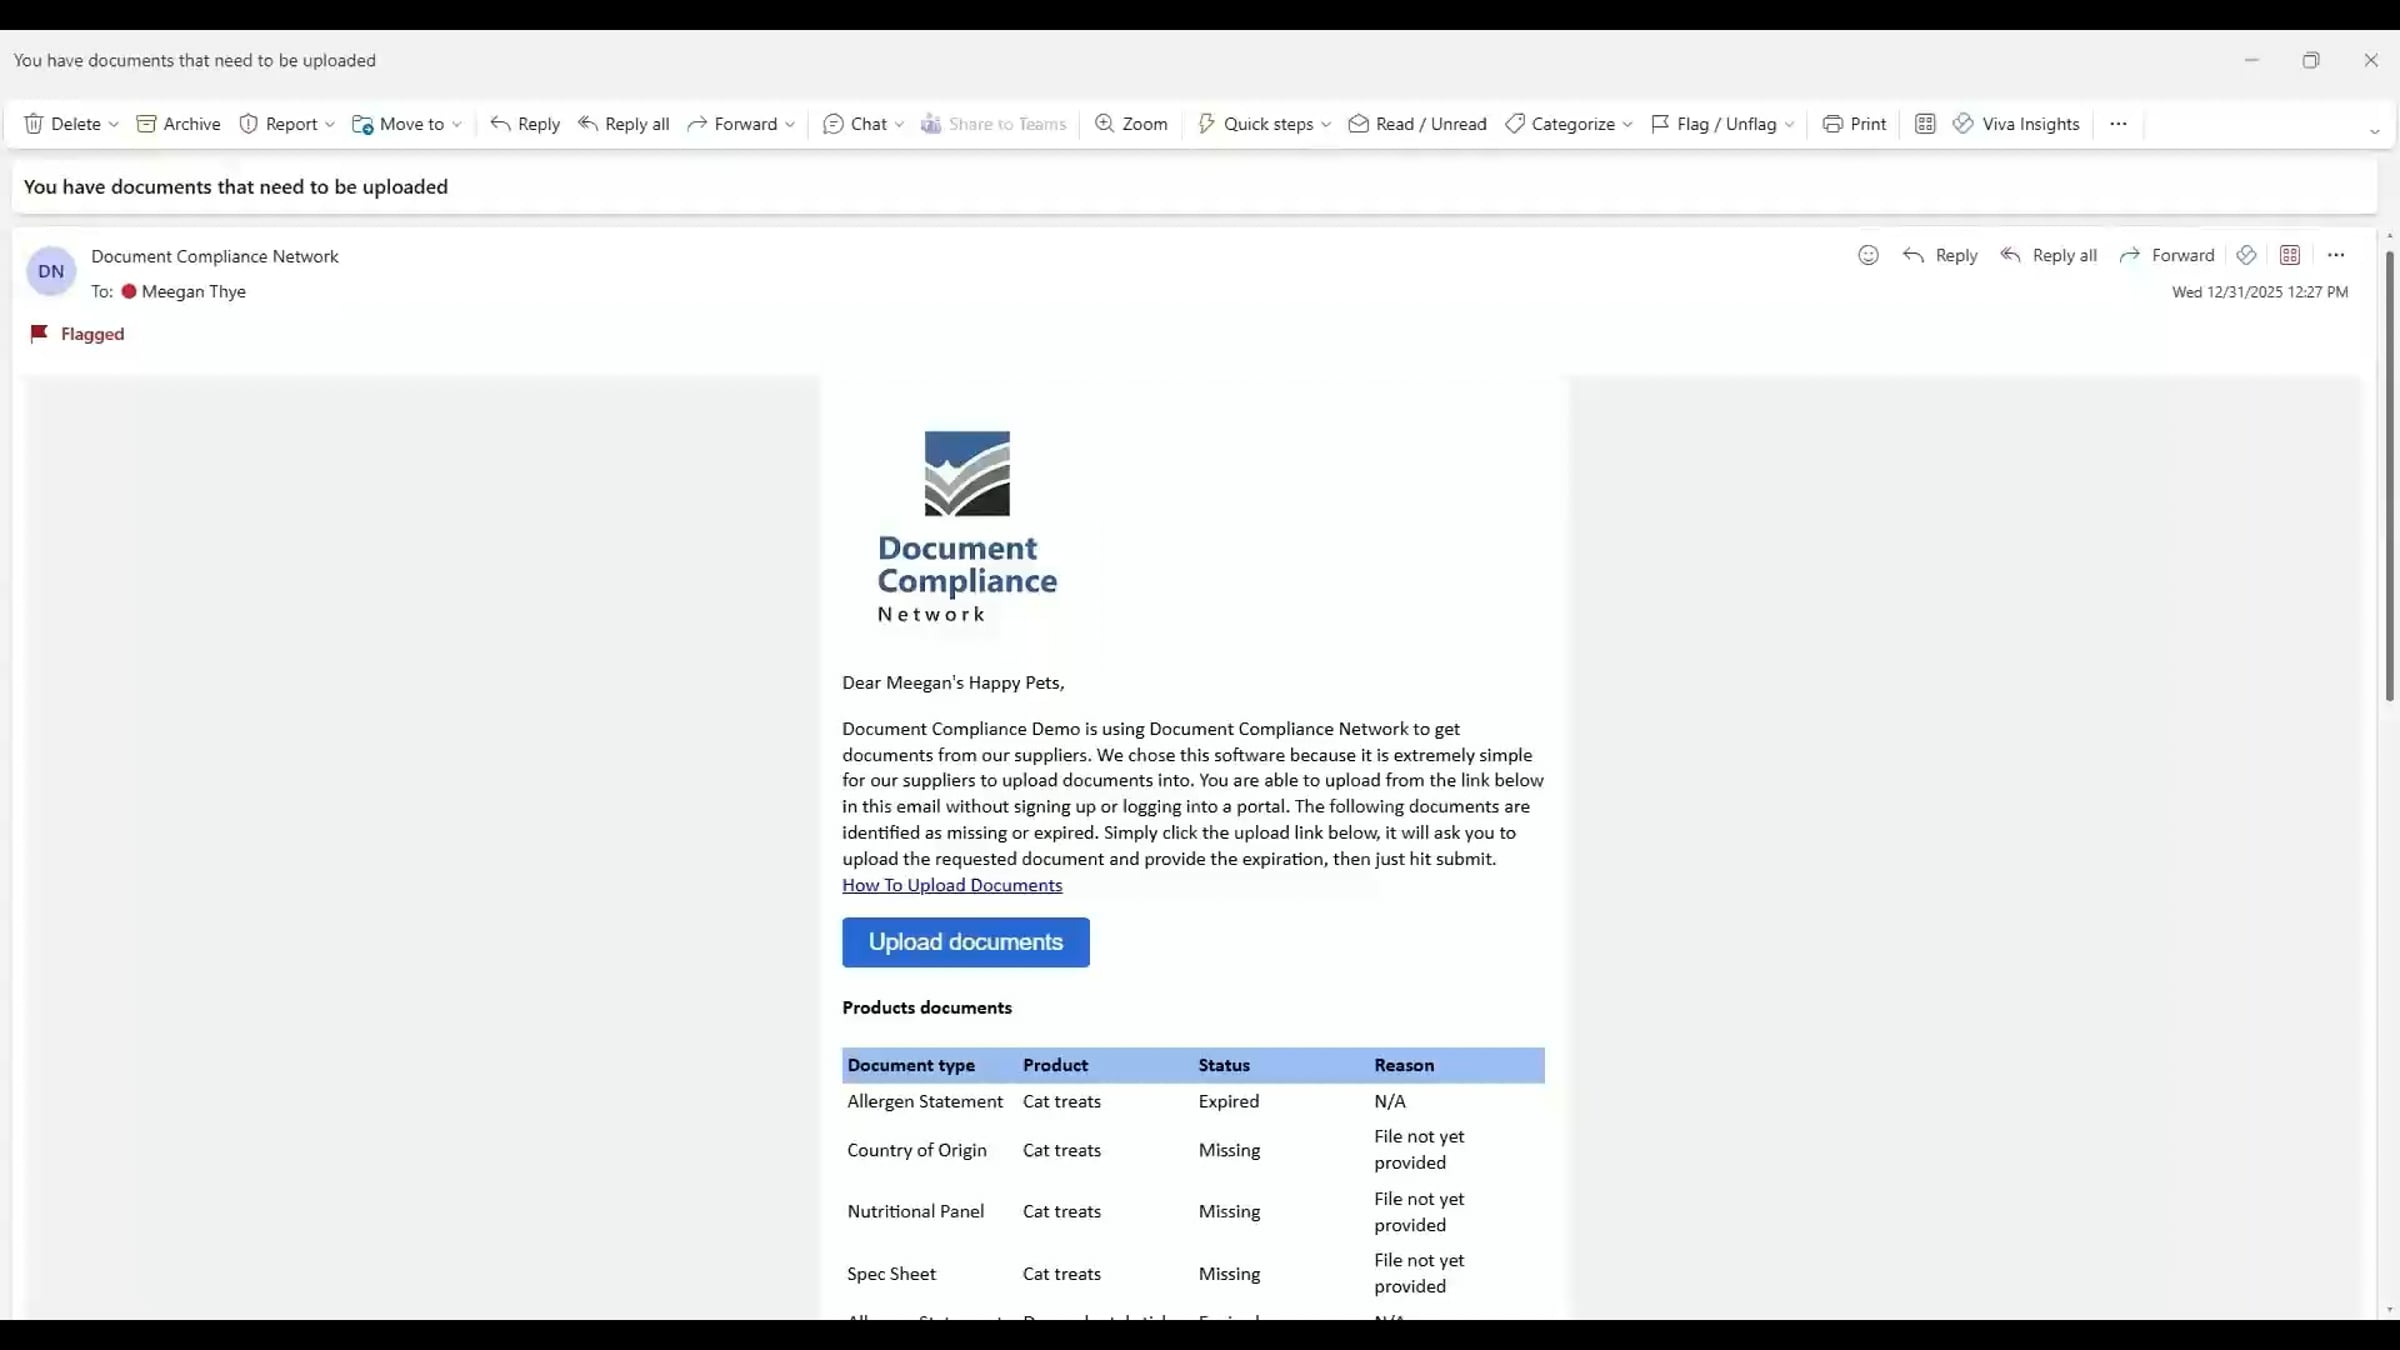Expand the Quick steps dropdown arrow

1326,124
